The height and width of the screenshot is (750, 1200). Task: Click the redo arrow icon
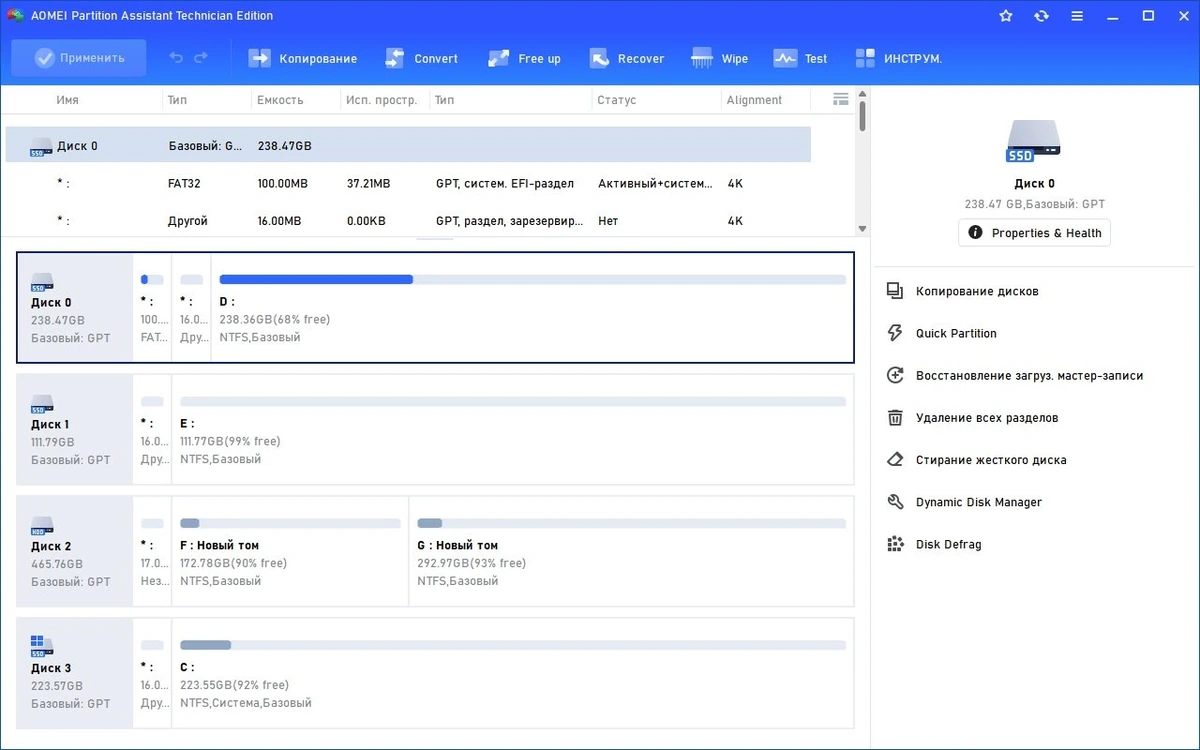pyautogui.click(x=201, y=58)
